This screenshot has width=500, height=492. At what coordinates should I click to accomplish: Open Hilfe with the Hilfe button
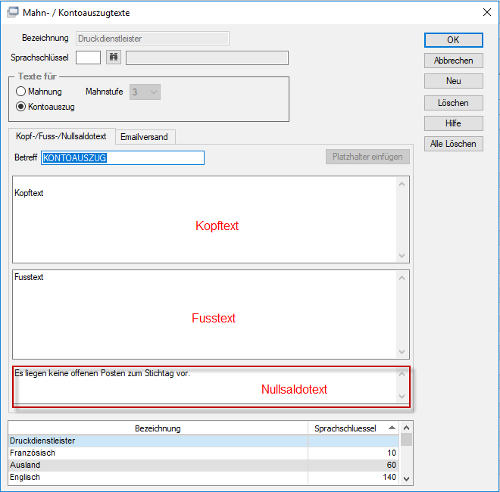pos(453,123)
